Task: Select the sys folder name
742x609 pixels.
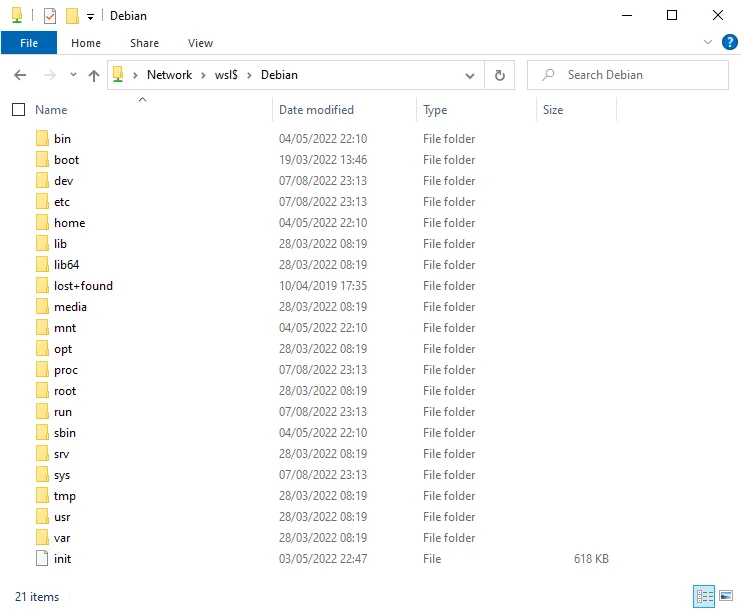Action: click(62, 475)
